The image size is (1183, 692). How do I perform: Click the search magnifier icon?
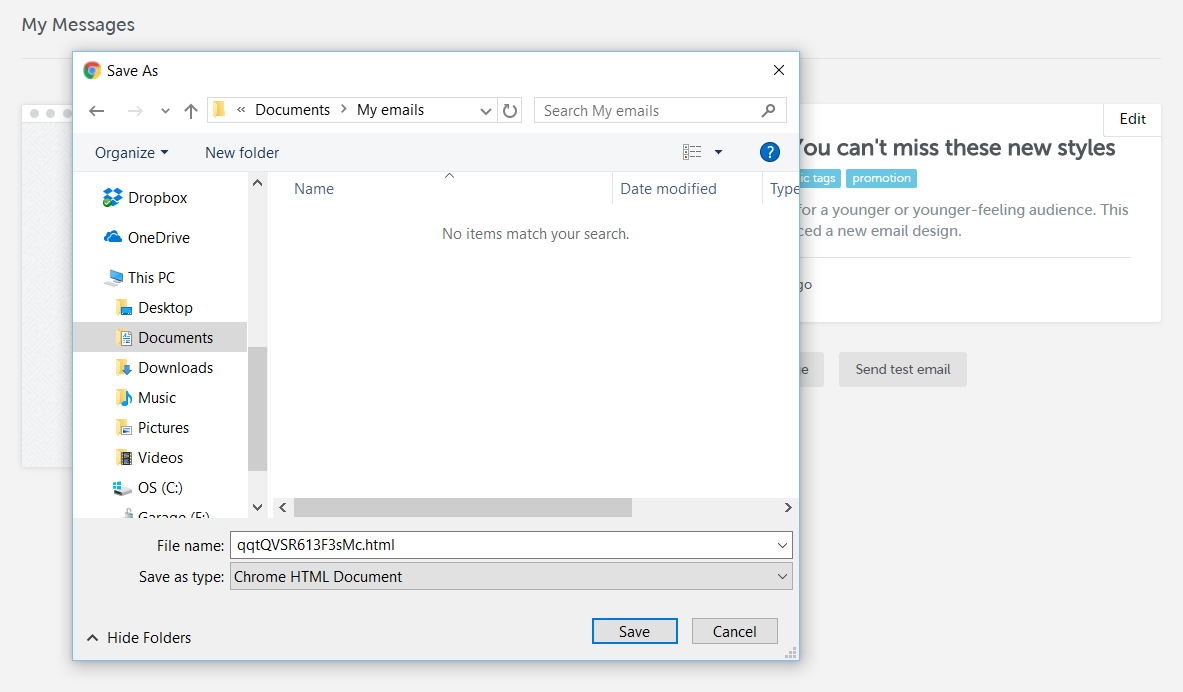[x=769, y=110]
